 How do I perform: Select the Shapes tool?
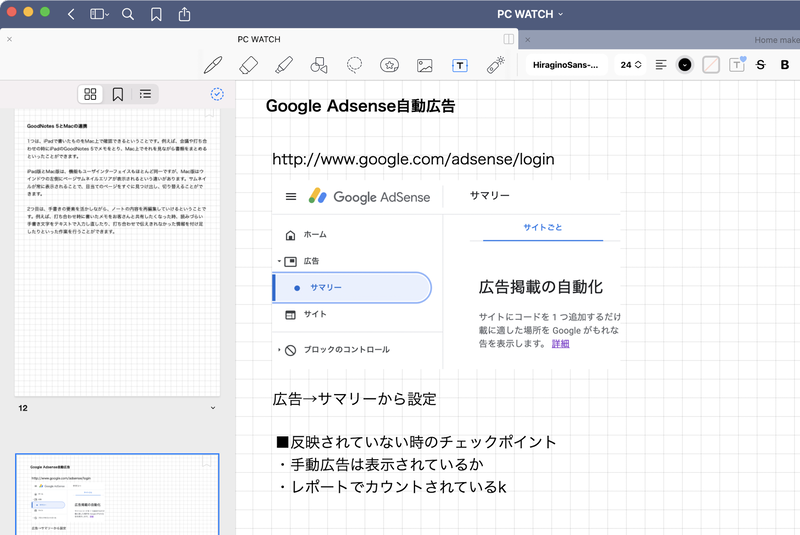coord(319,65)
